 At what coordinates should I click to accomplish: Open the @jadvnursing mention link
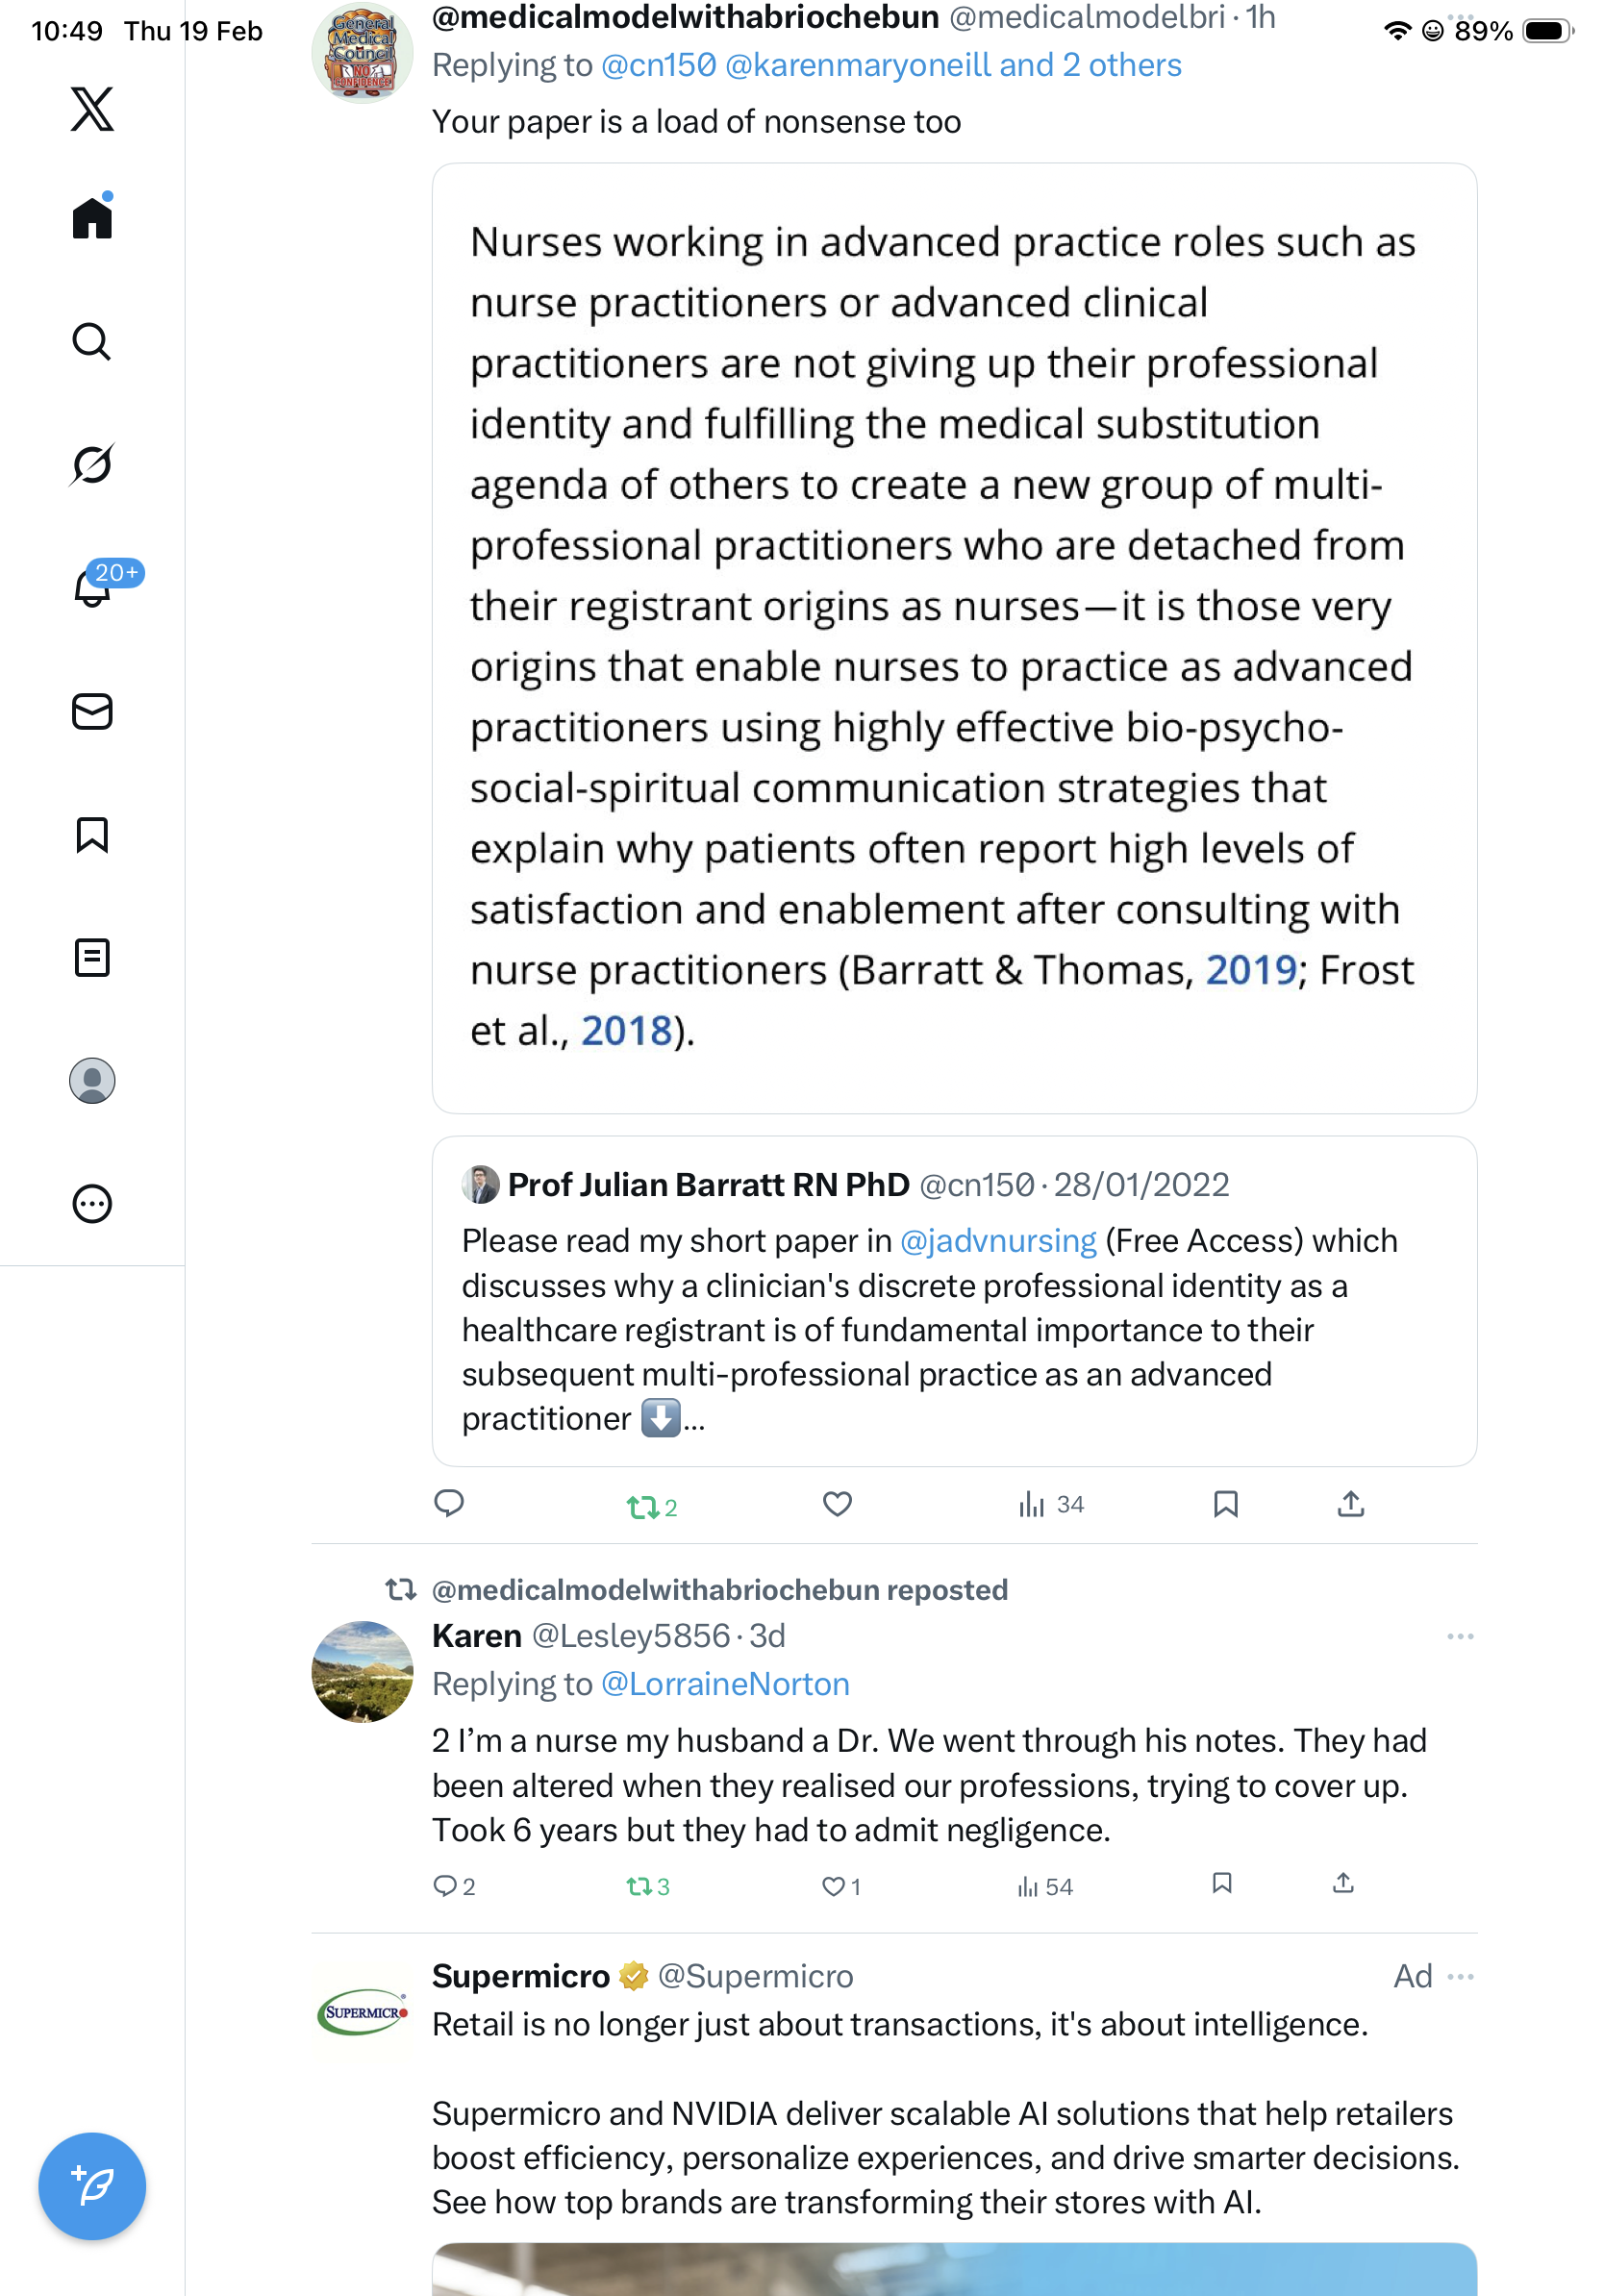998,1241
